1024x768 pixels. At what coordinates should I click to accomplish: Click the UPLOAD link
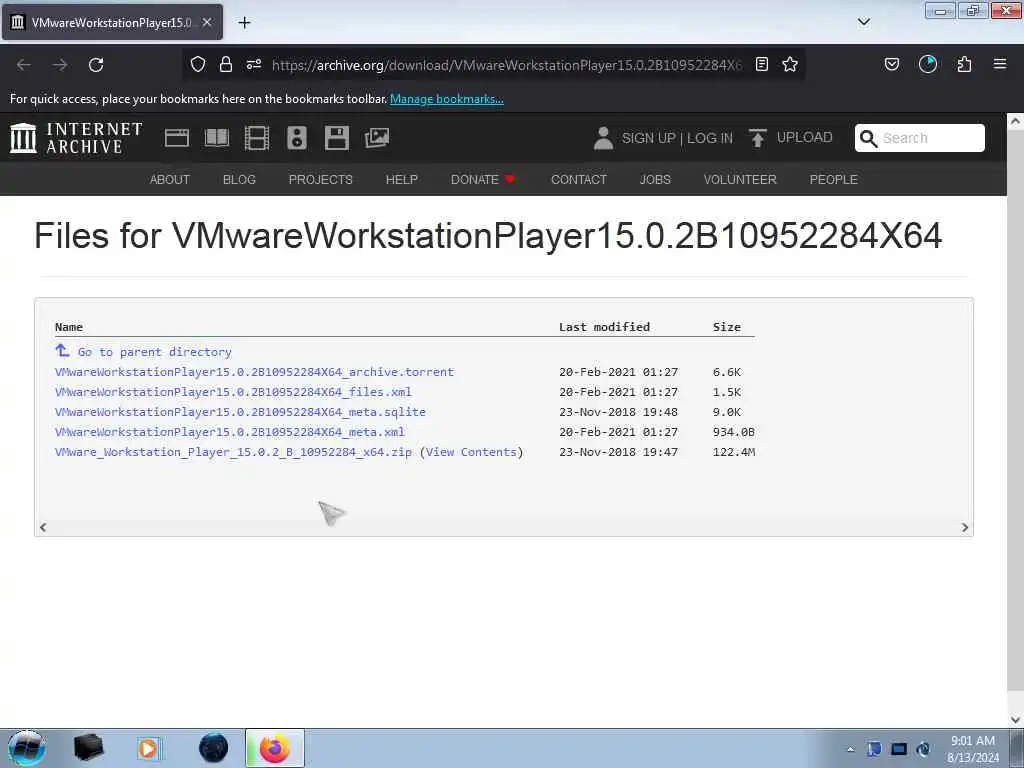pos(805,138)
